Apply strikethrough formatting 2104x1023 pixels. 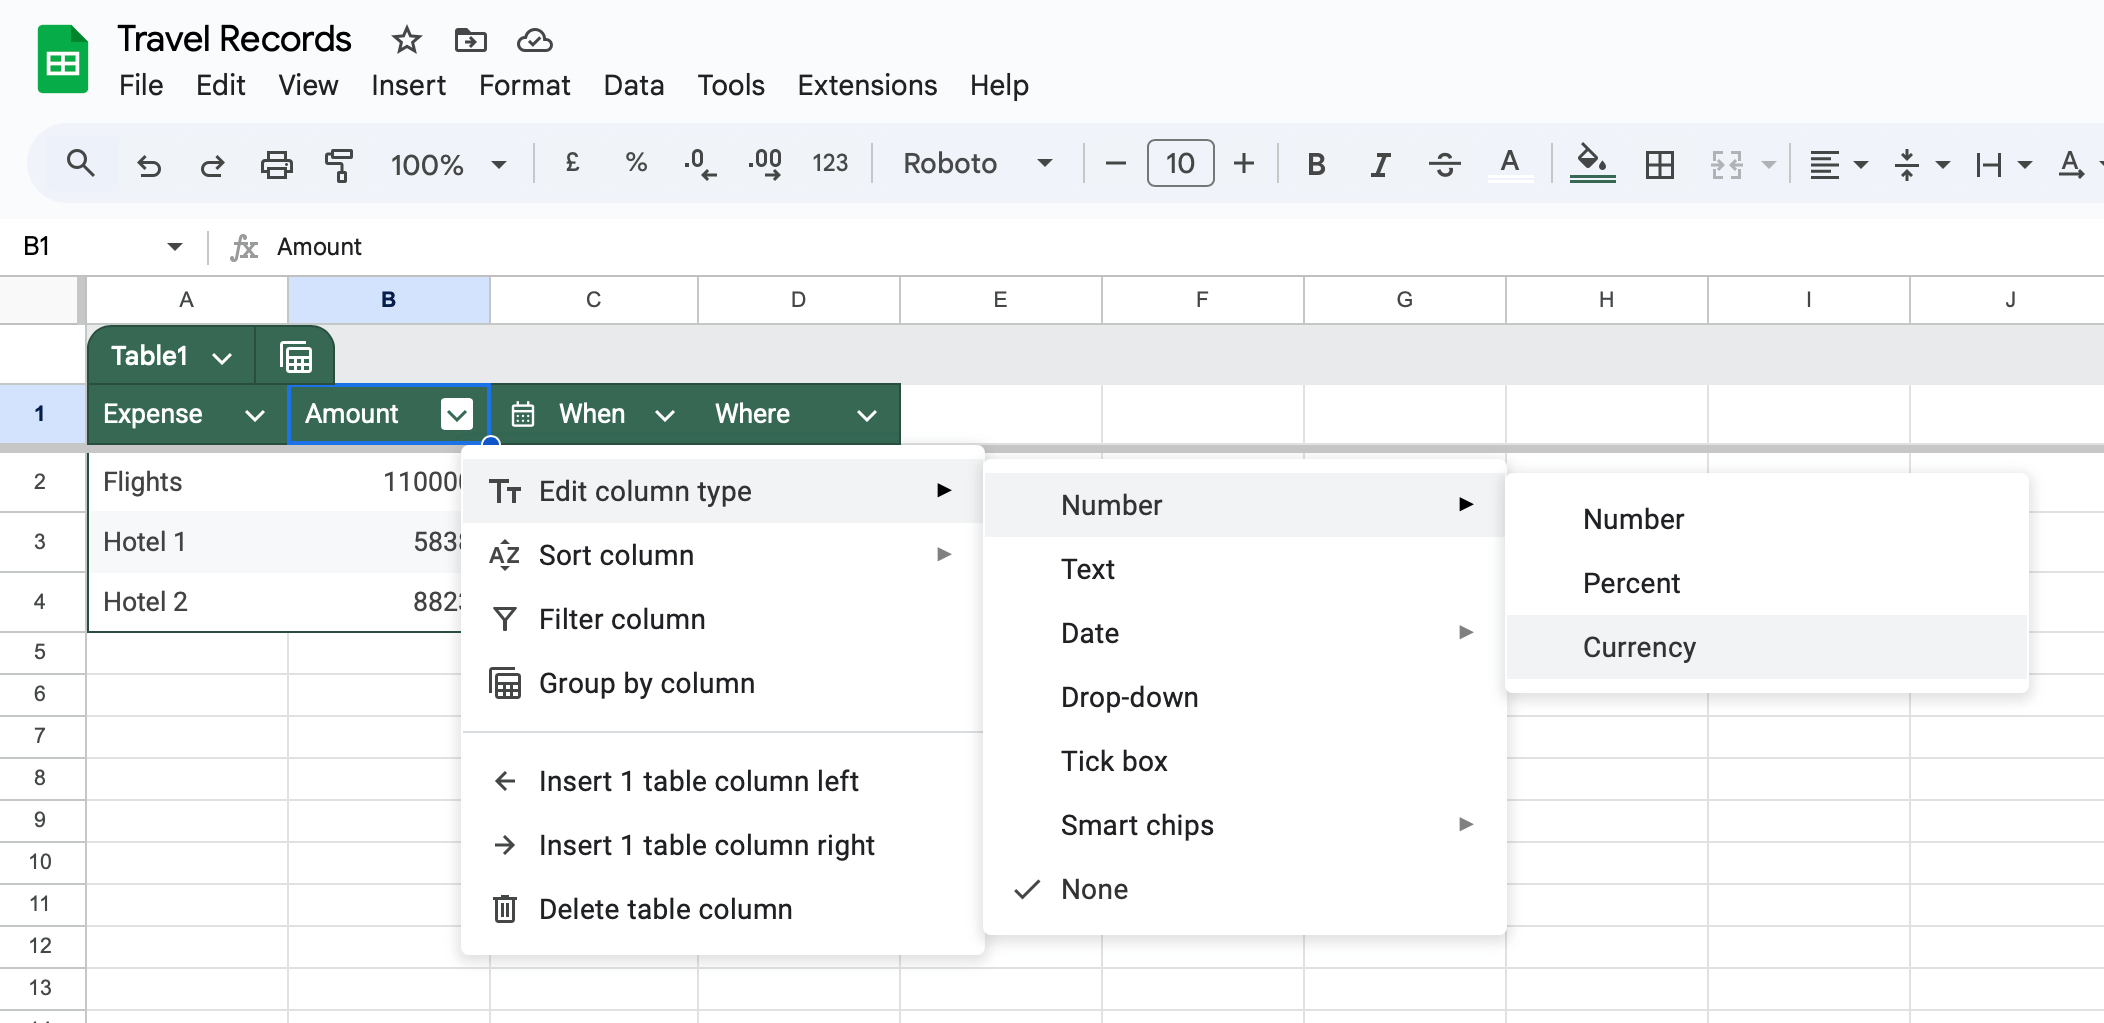coord(1444,164)
